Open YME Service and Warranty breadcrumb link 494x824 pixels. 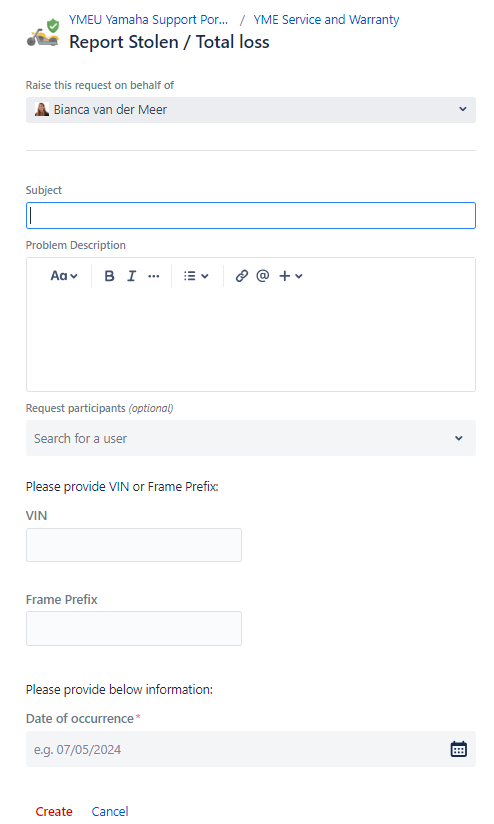(326, 20)
